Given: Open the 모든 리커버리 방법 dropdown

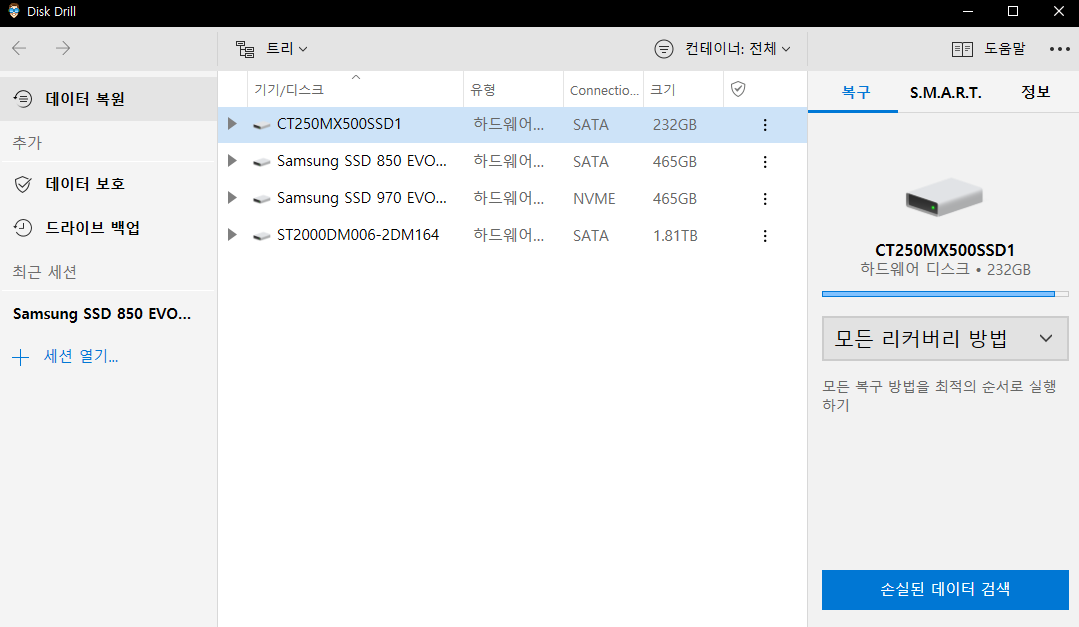Looking at the screenshot, I should coord(945,339).
